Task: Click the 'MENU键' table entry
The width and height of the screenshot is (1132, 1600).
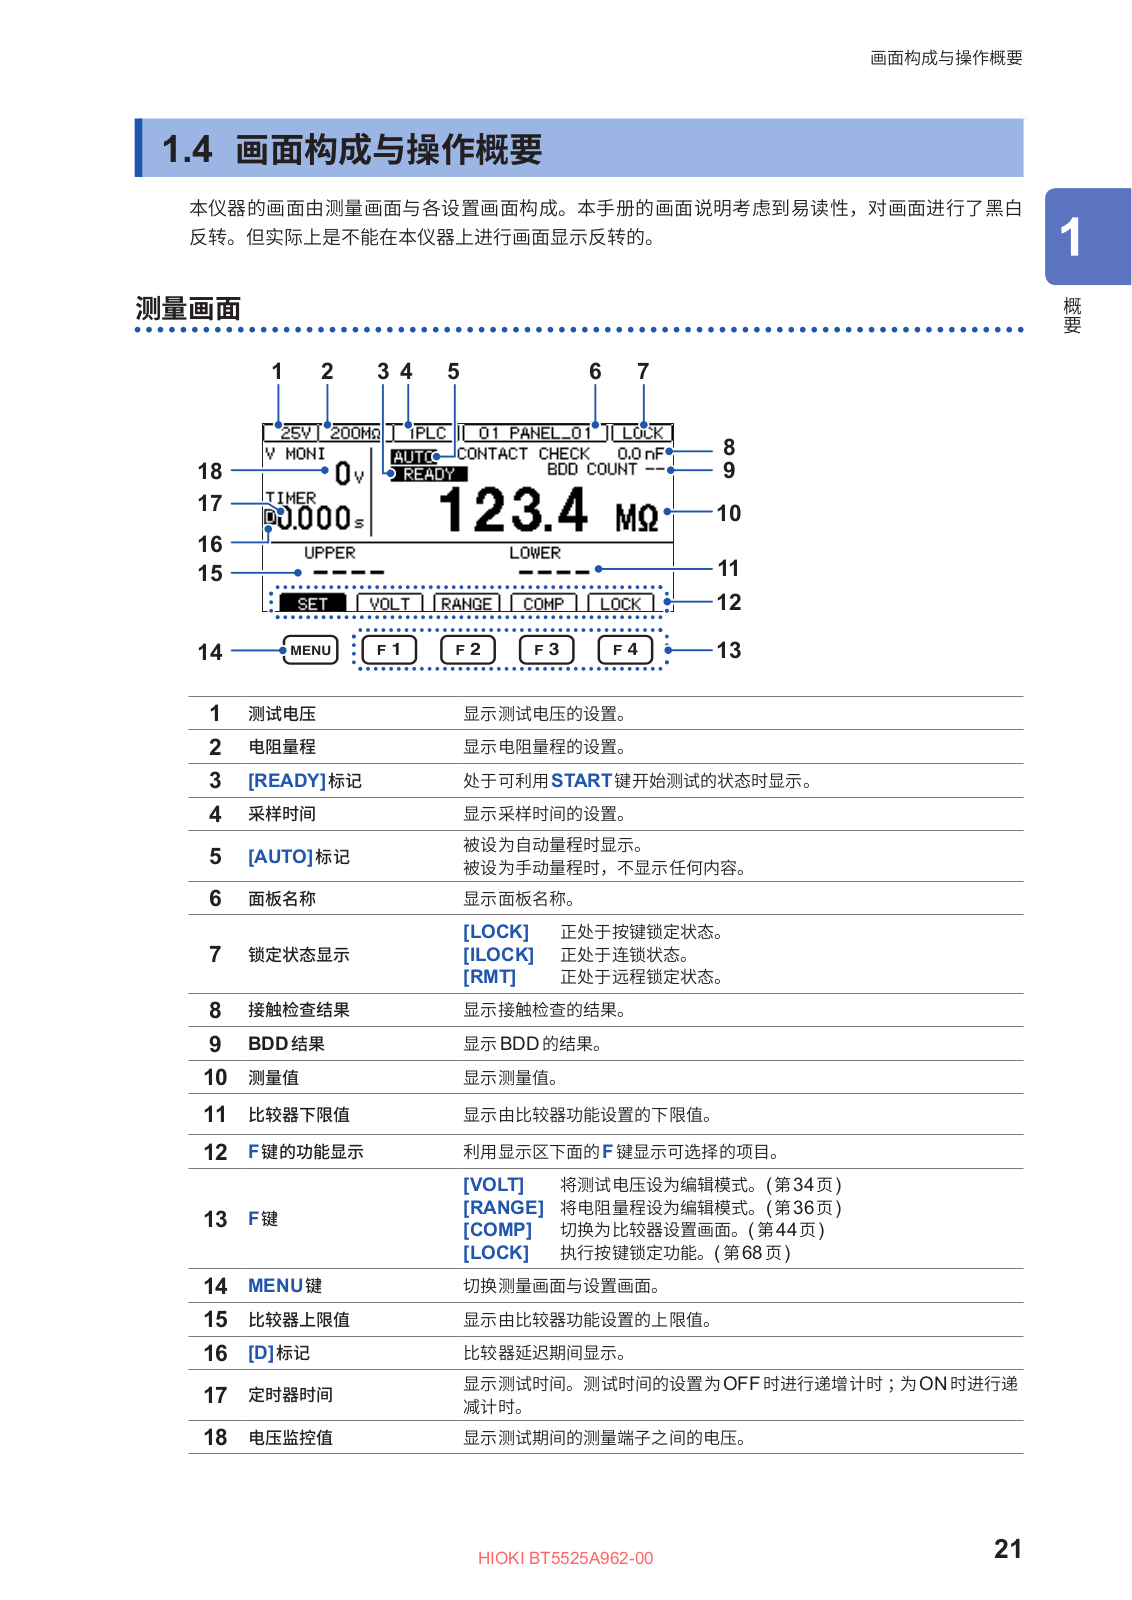Action: point(285,1286)
